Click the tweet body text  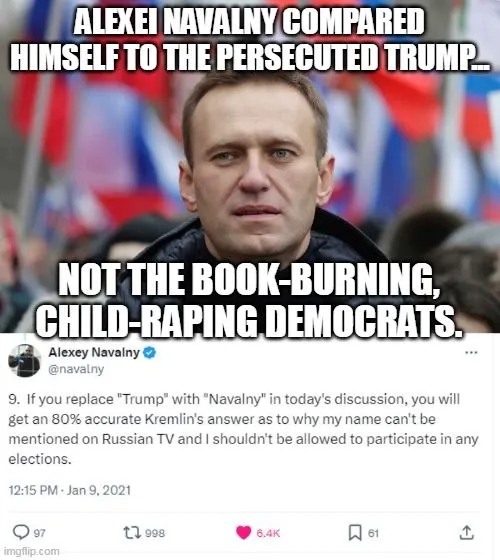pos(243,429)
